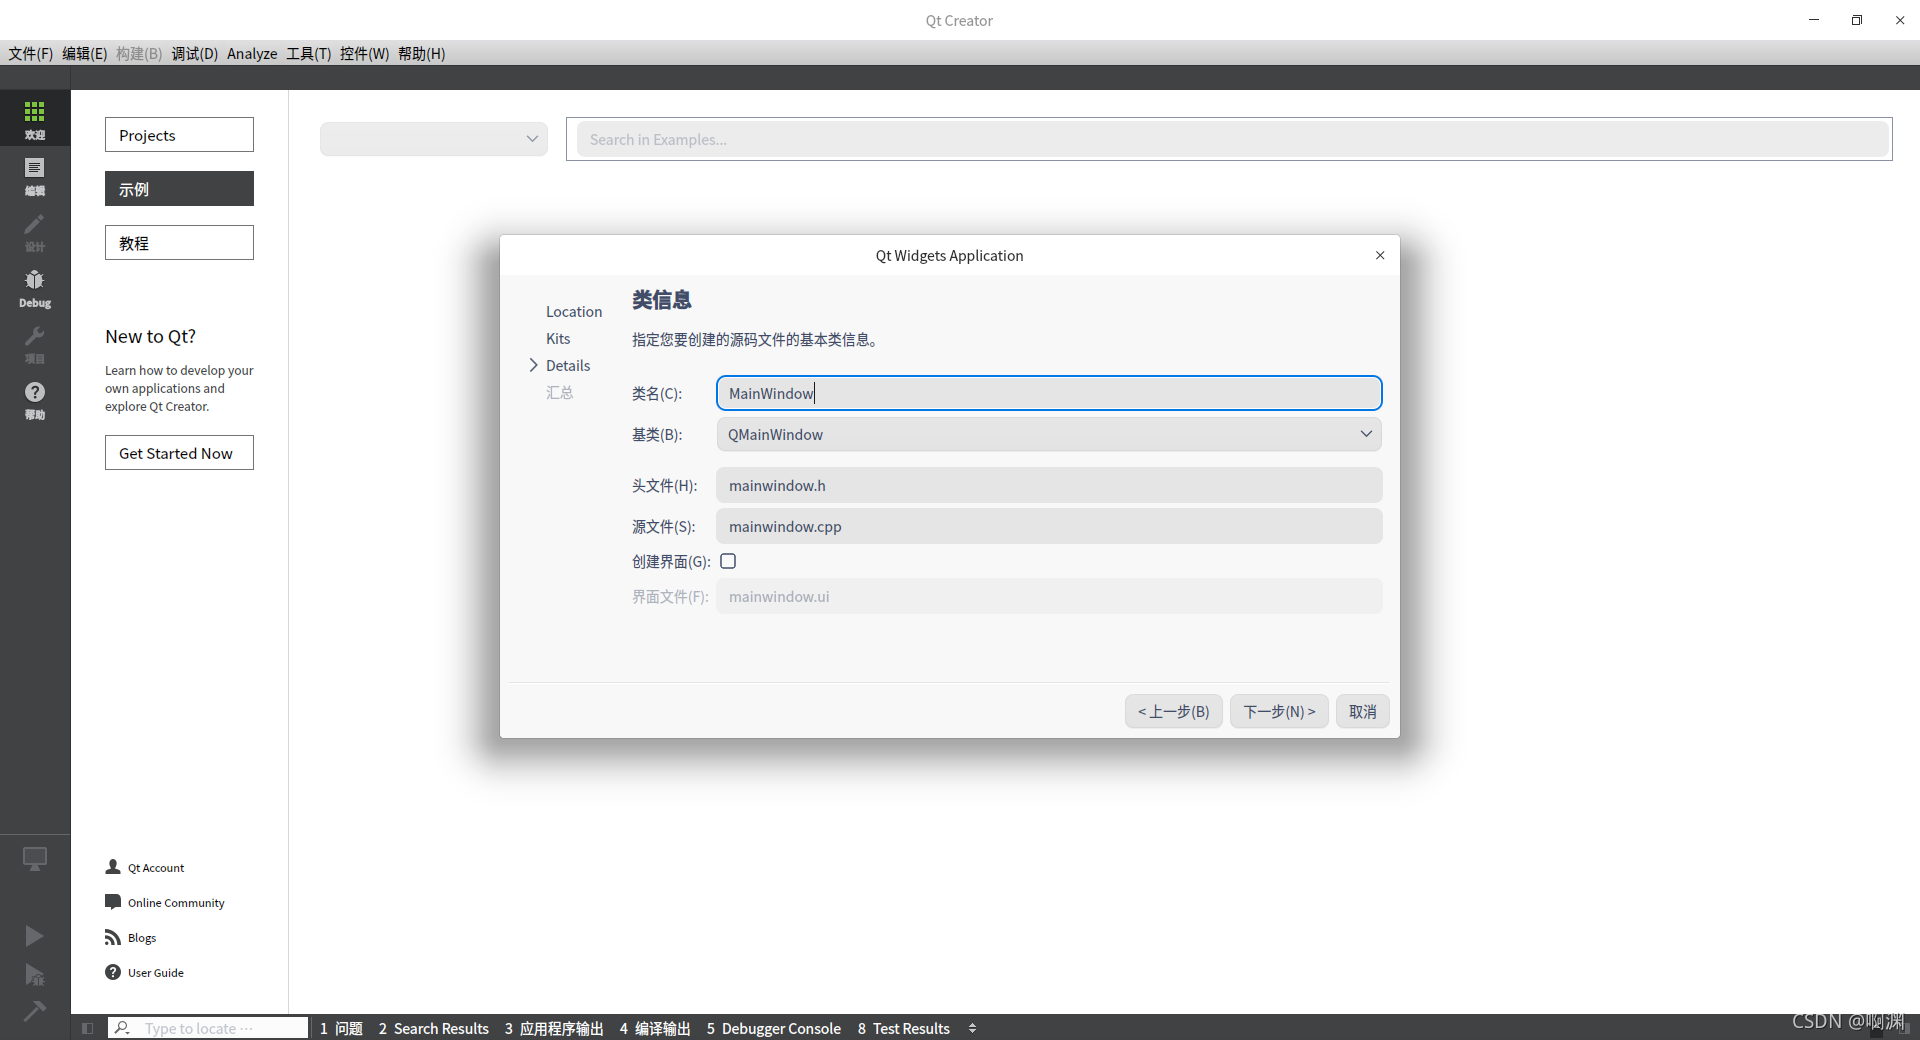Open the 4 编译输出 pane

click(x=655, y=1028)
